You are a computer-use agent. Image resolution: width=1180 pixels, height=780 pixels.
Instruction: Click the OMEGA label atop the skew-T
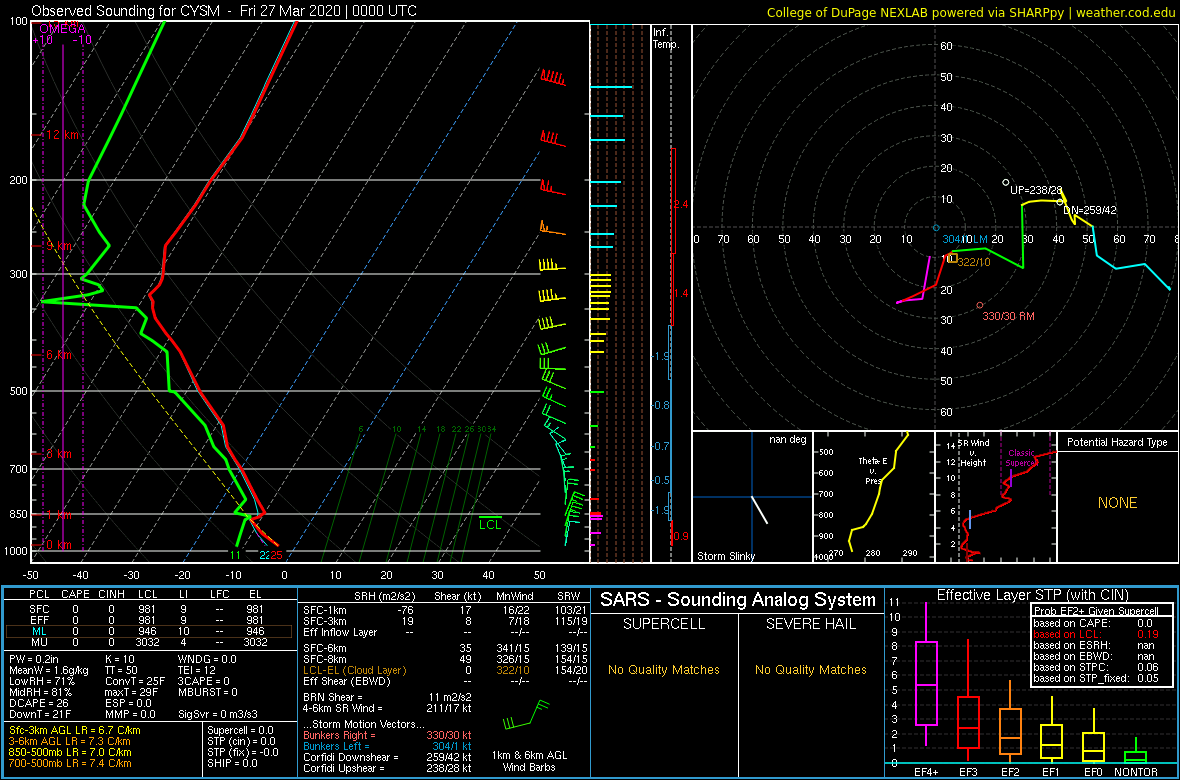[x=62, y=29]
